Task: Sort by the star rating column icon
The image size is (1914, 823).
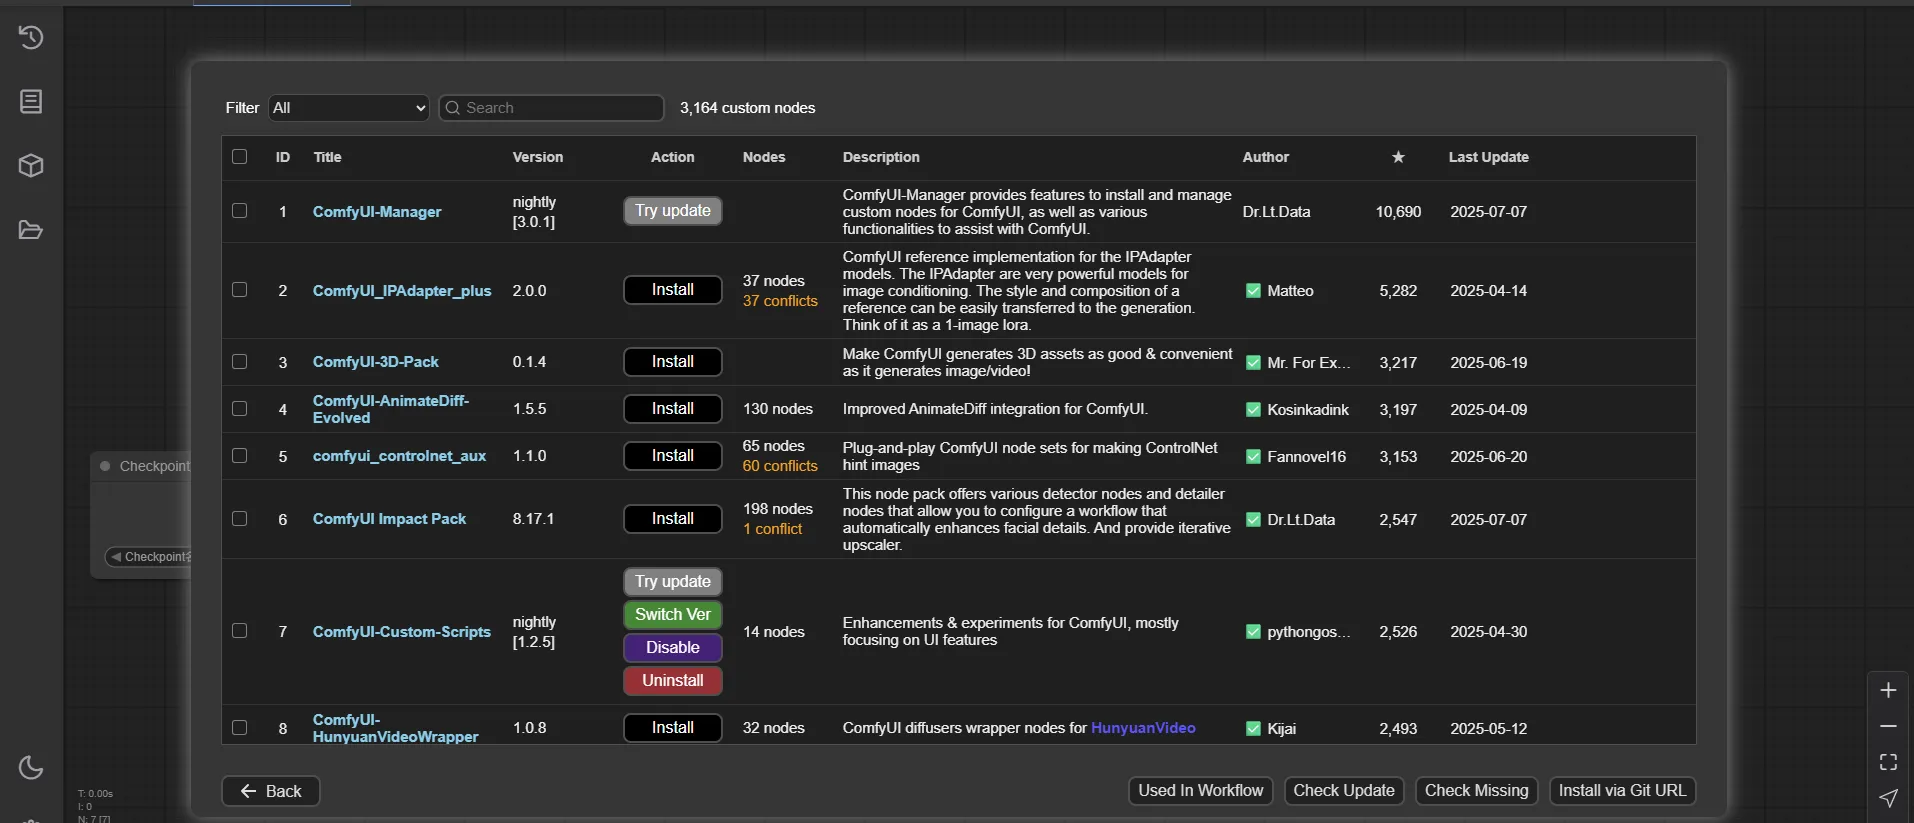Action: 1398,157
